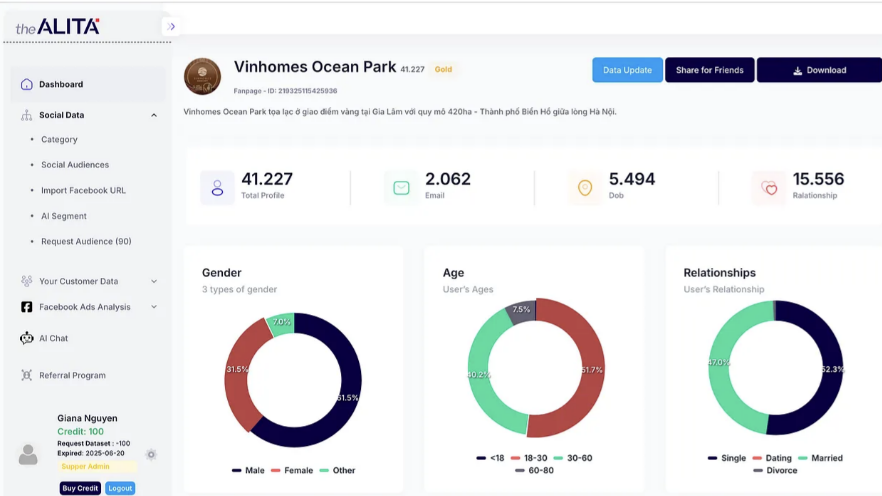
Task: Expand Your Customer Data chevron
Action: (x=154, y=281)
